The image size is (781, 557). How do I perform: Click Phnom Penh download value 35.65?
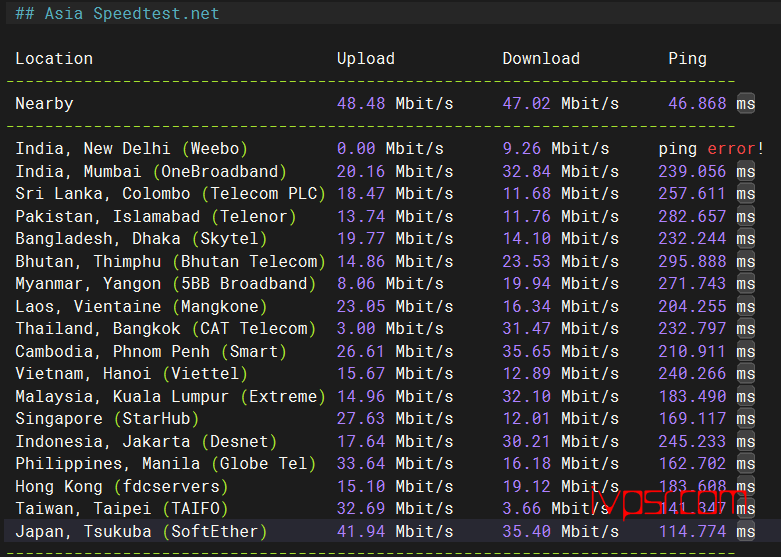[526, 352]
